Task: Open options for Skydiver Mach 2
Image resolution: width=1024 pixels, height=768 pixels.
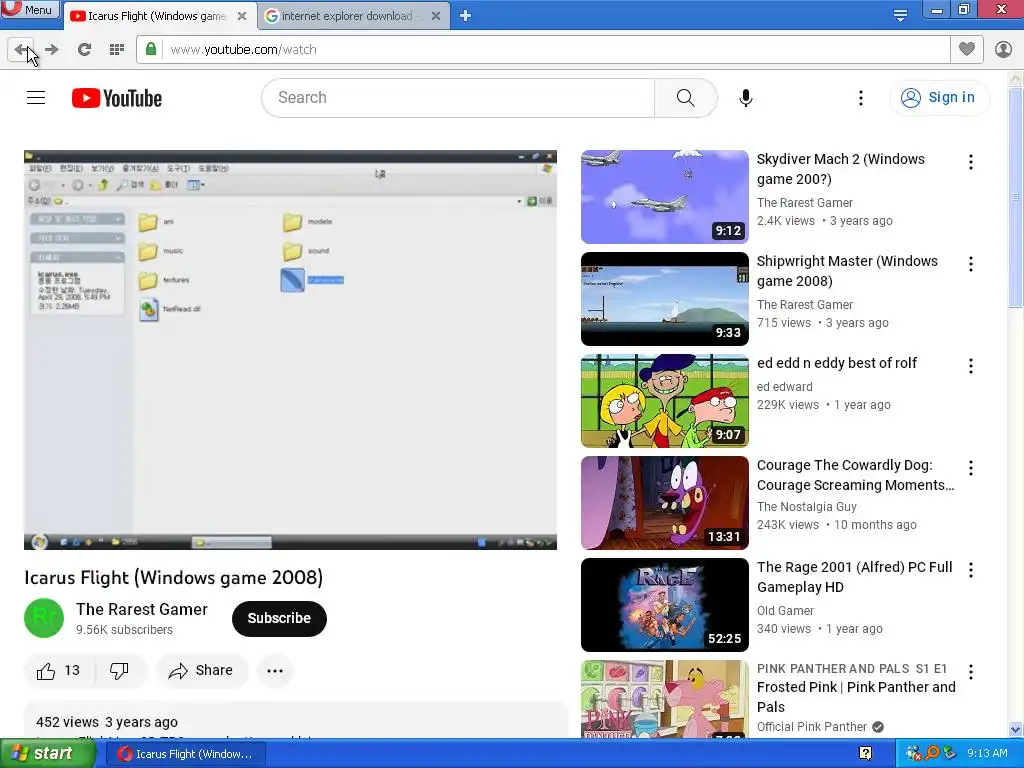Action: click(971, 162)
